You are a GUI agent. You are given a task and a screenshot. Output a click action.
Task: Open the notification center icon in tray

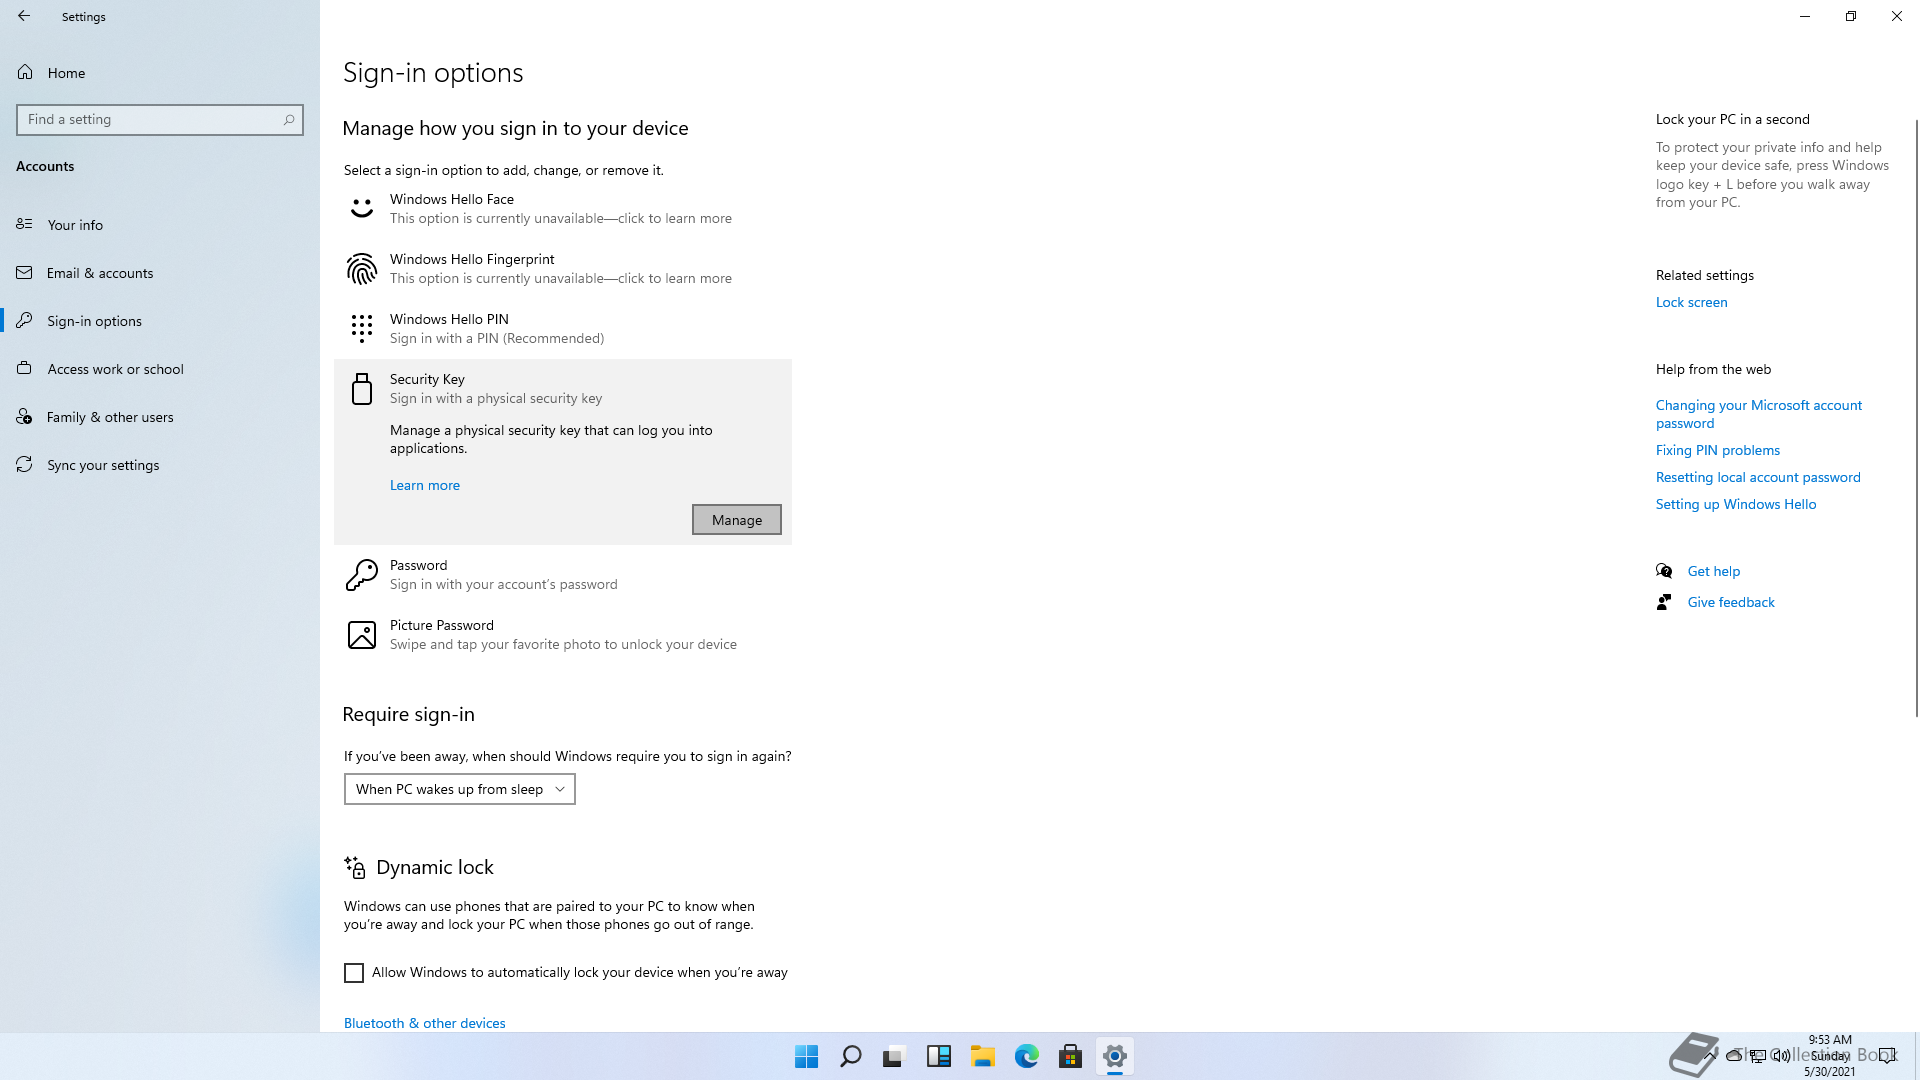pos(1887,1056)
